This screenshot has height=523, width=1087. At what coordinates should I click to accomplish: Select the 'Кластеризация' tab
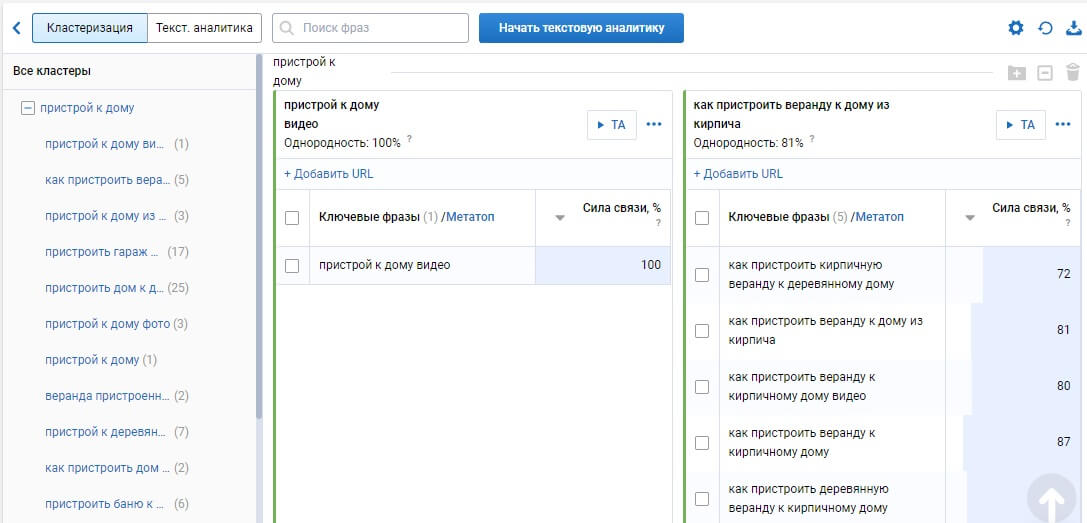pos(90,28)
